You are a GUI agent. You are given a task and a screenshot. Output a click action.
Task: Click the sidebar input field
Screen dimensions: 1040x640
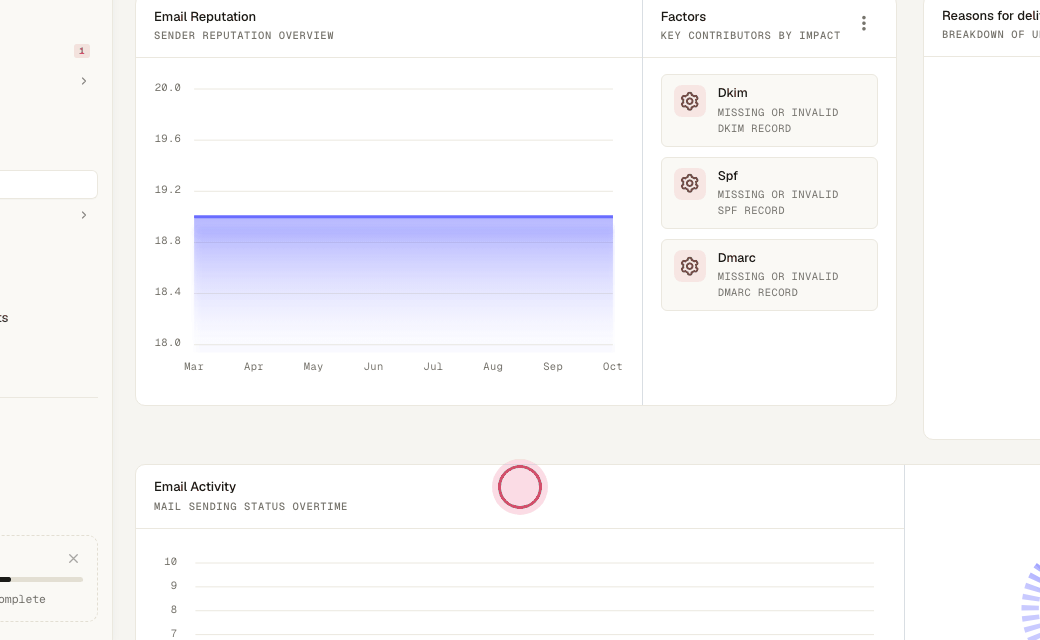click(48, 184)
